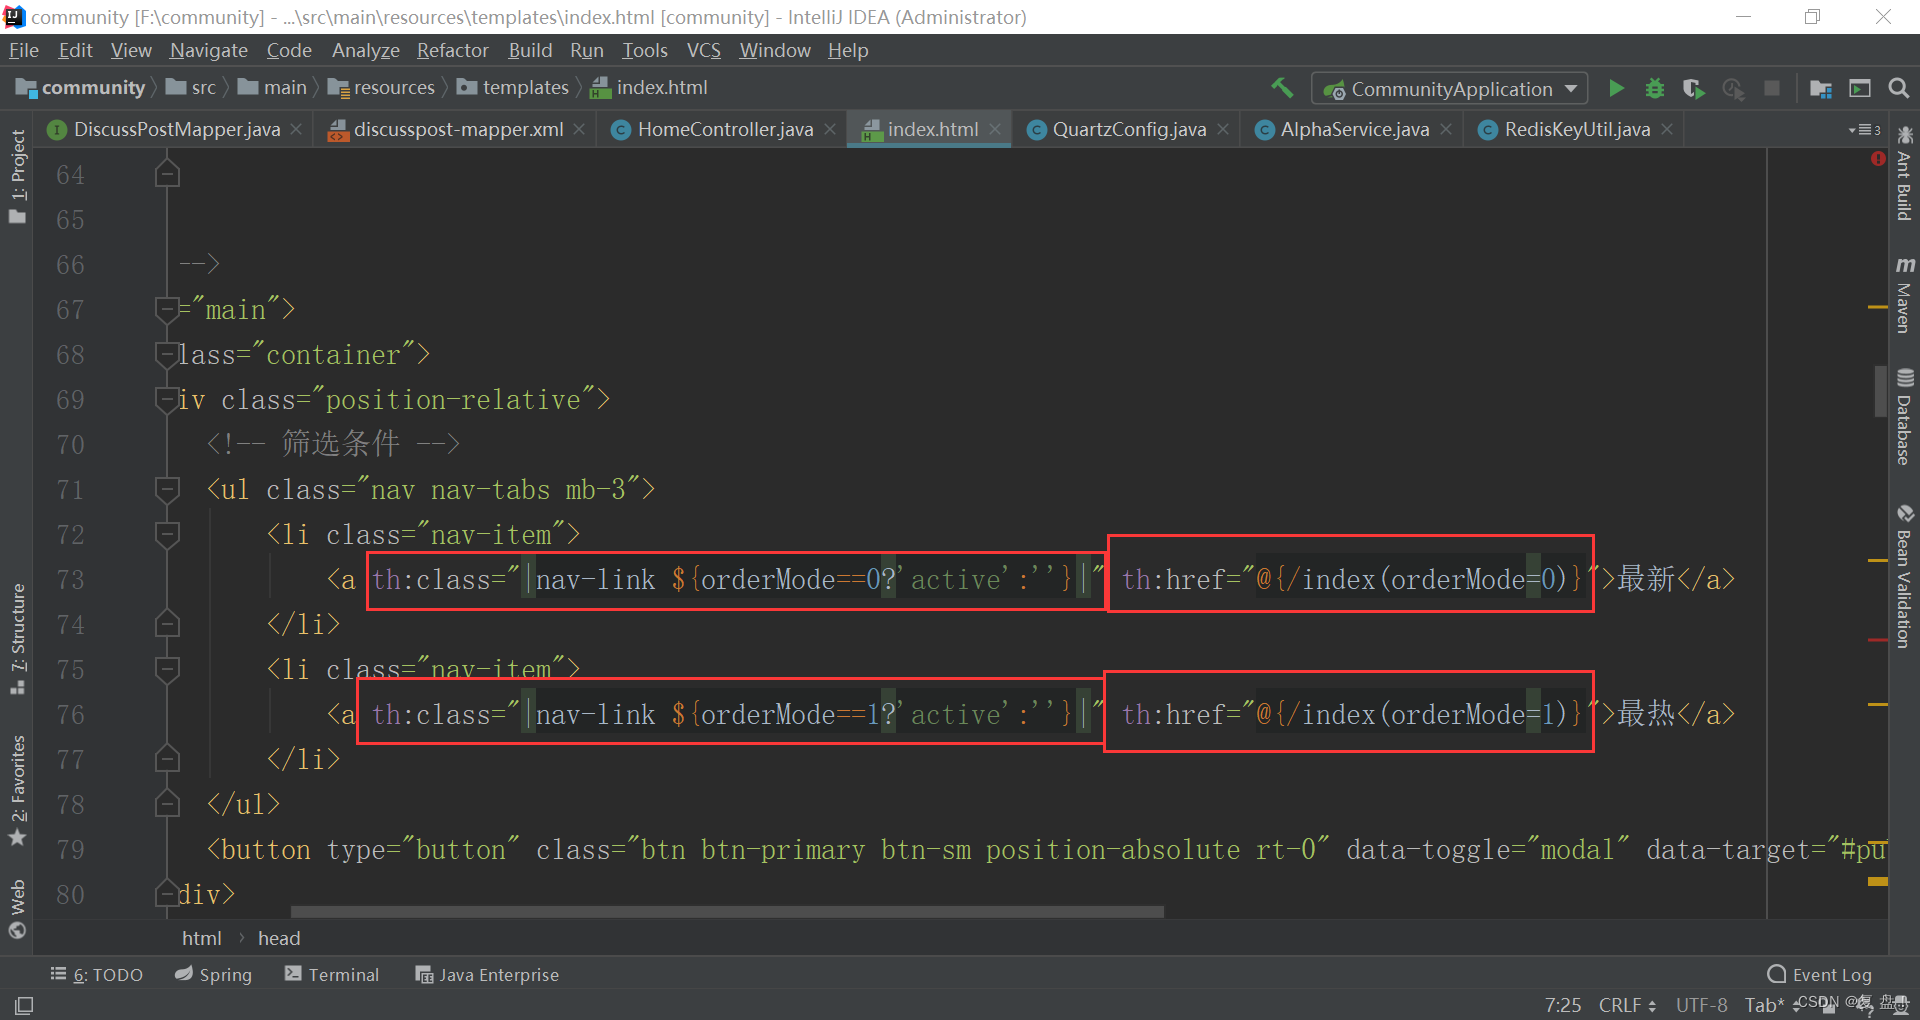Build the project with hammer icon
This screenshot has width=1920, height=1020.
[1282, 88]
